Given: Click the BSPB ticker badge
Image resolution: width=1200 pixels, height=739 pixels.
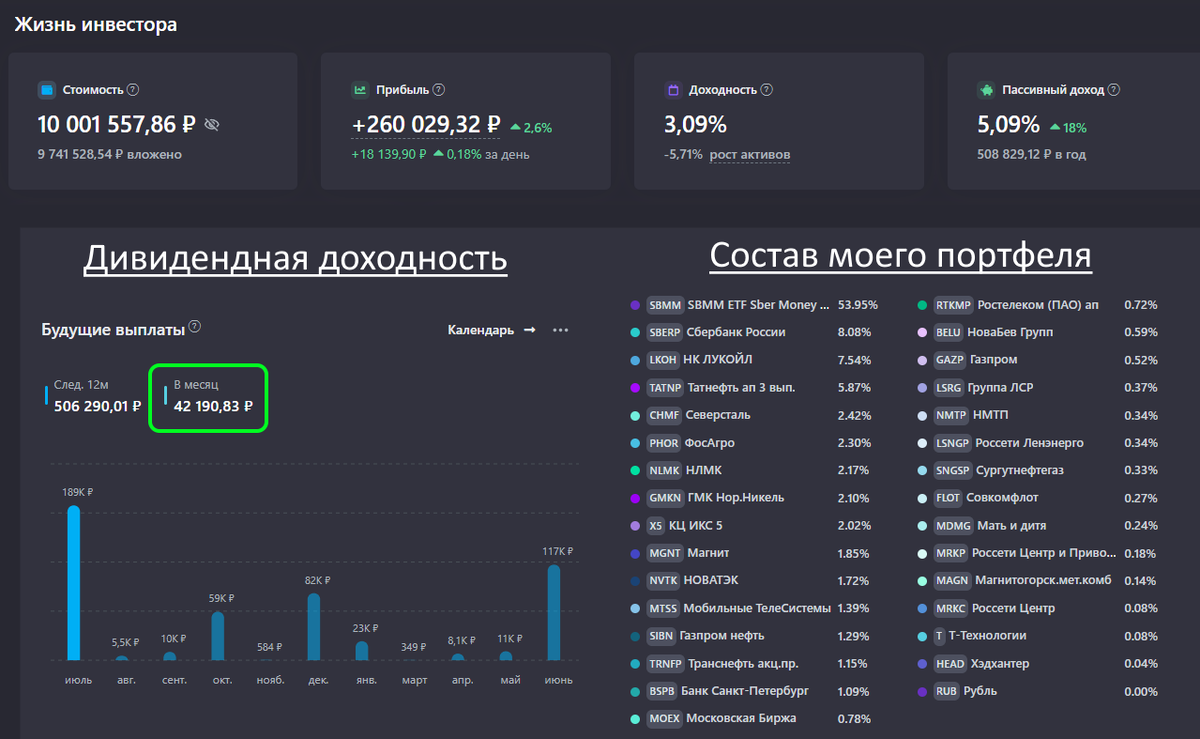Looking at the screenshot, I should coord(663,691).
